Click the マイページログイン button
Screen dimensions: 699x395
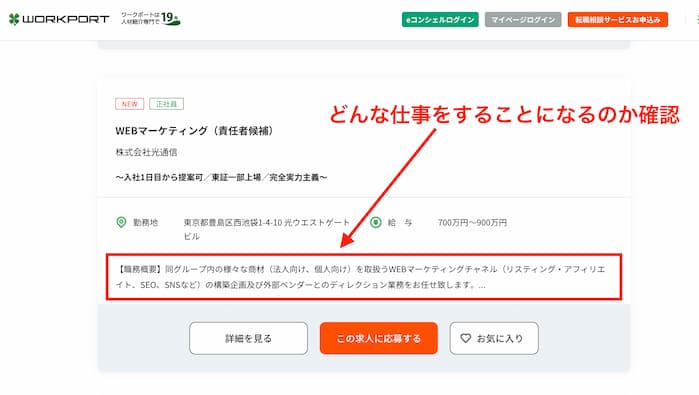tap(523, 20)
